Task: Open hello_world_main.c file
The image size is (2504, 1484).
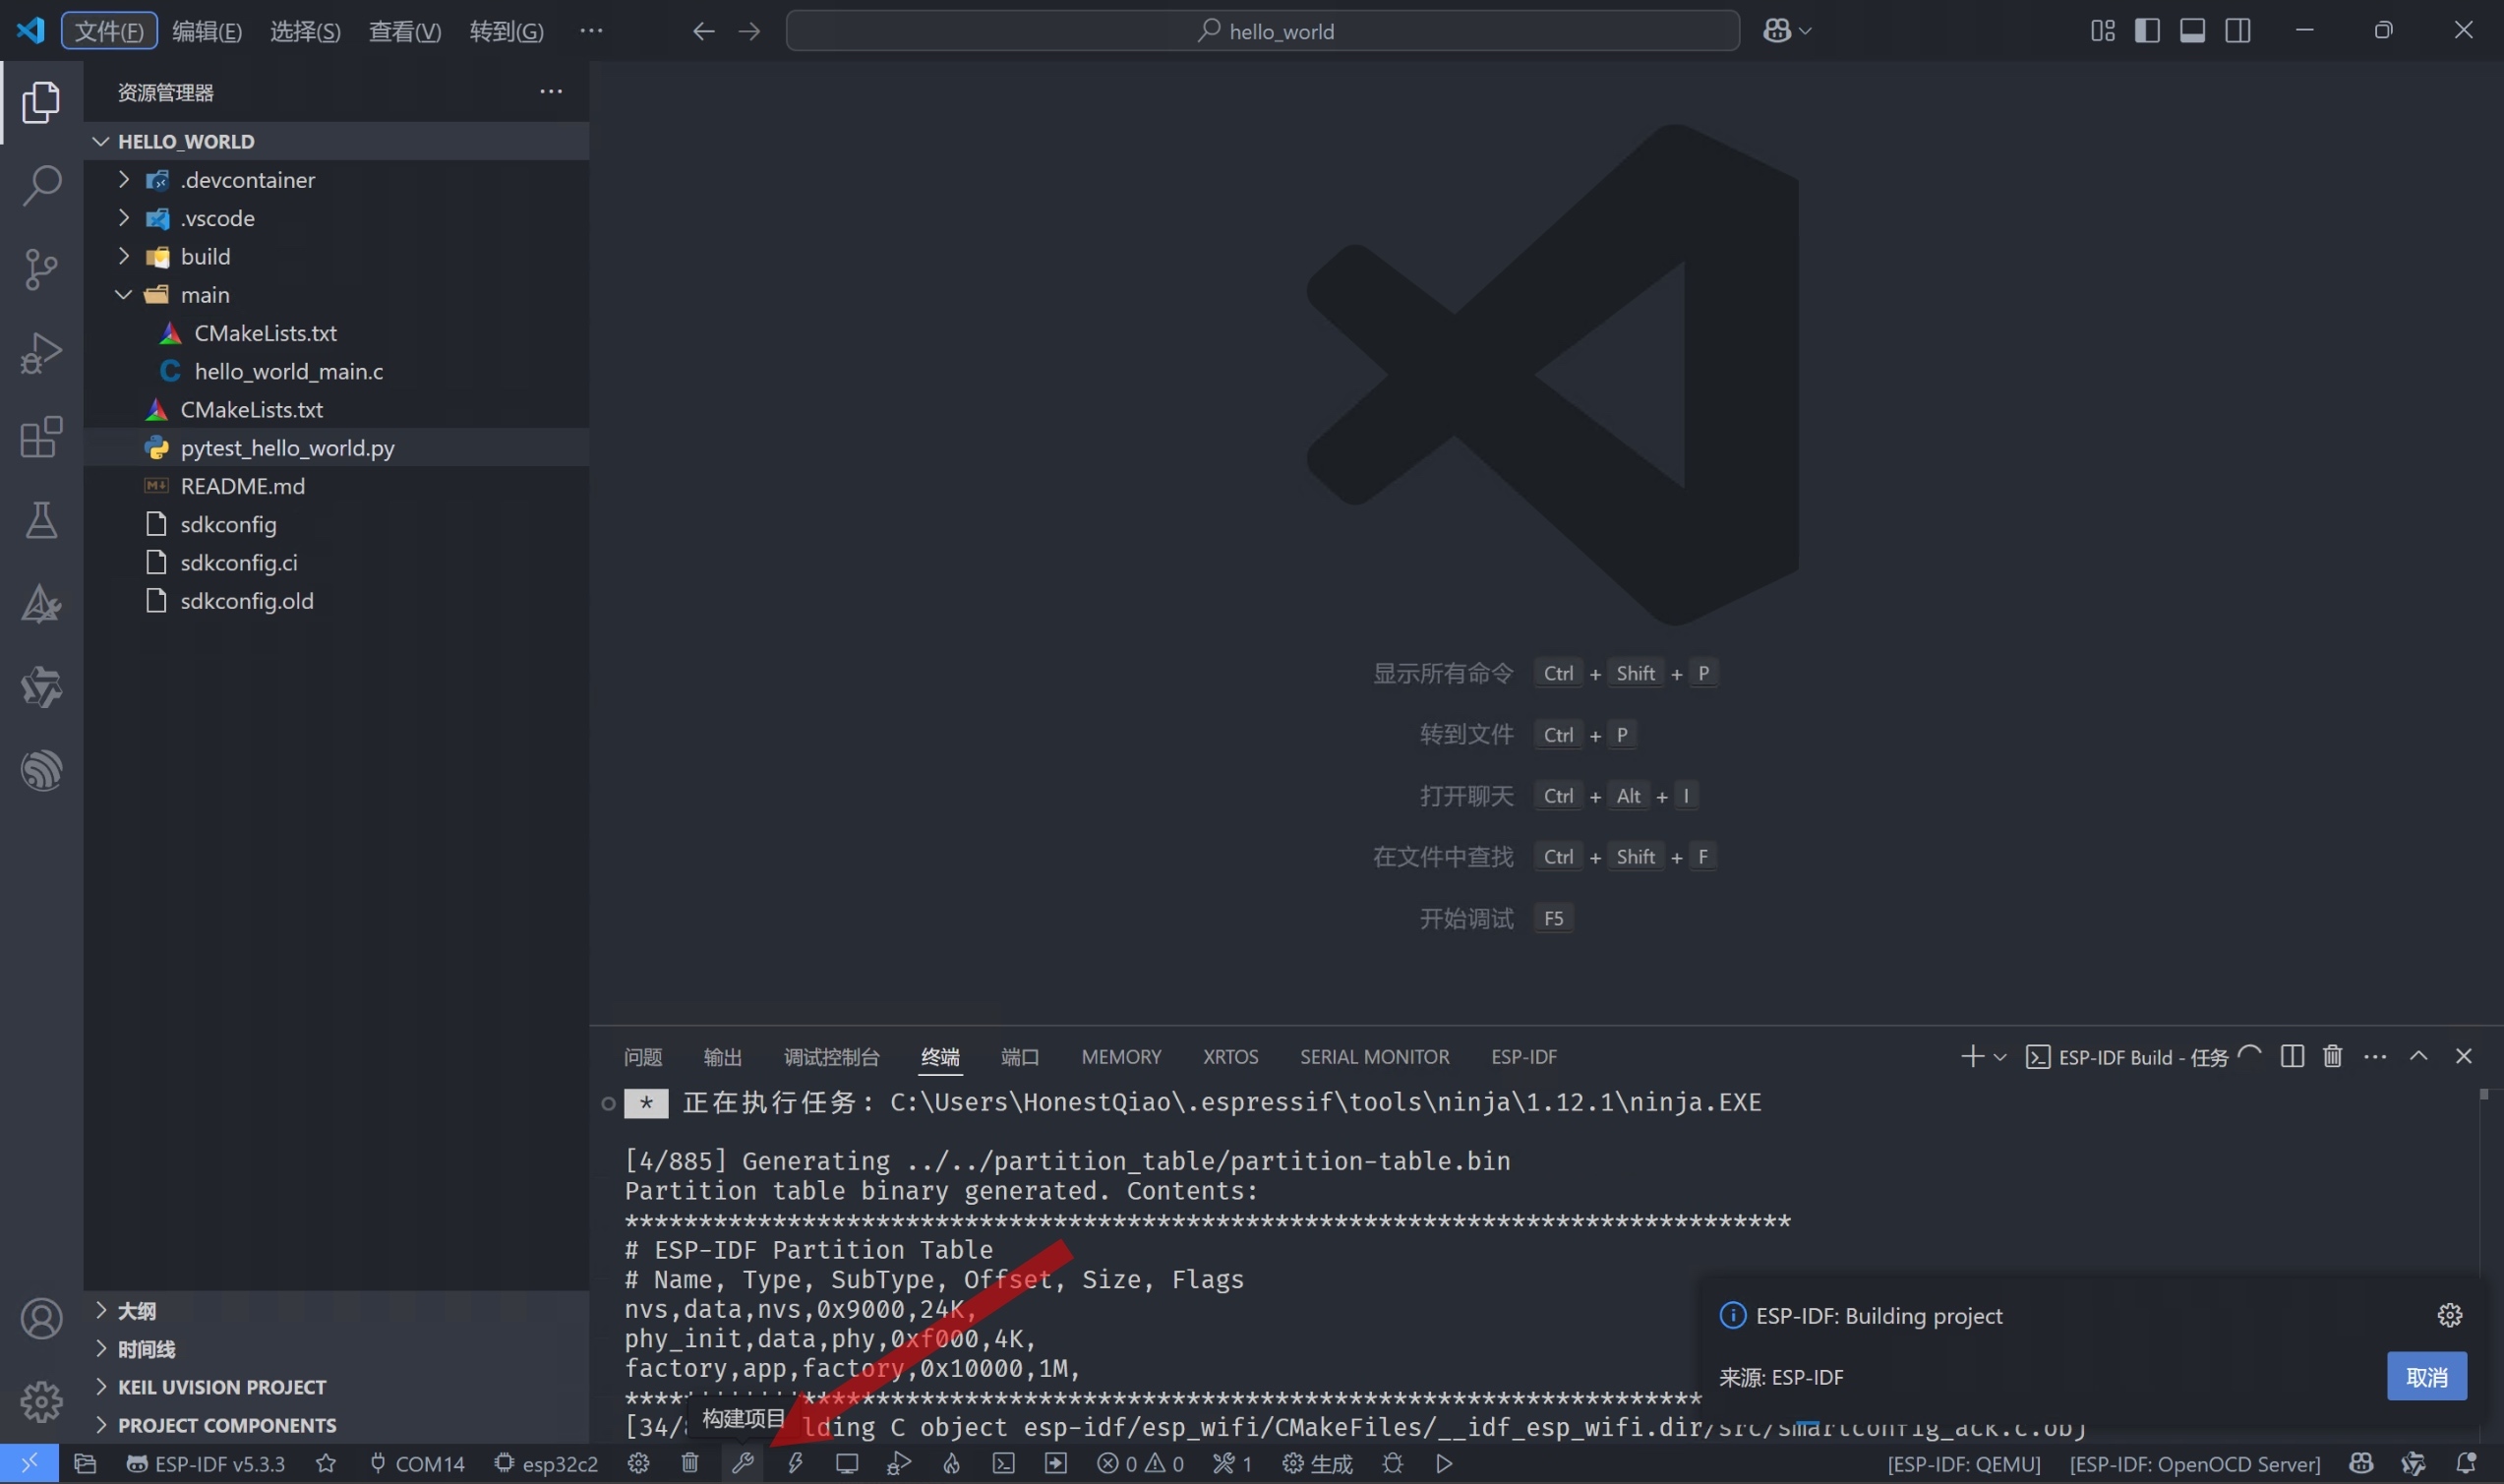Action: 288,371
